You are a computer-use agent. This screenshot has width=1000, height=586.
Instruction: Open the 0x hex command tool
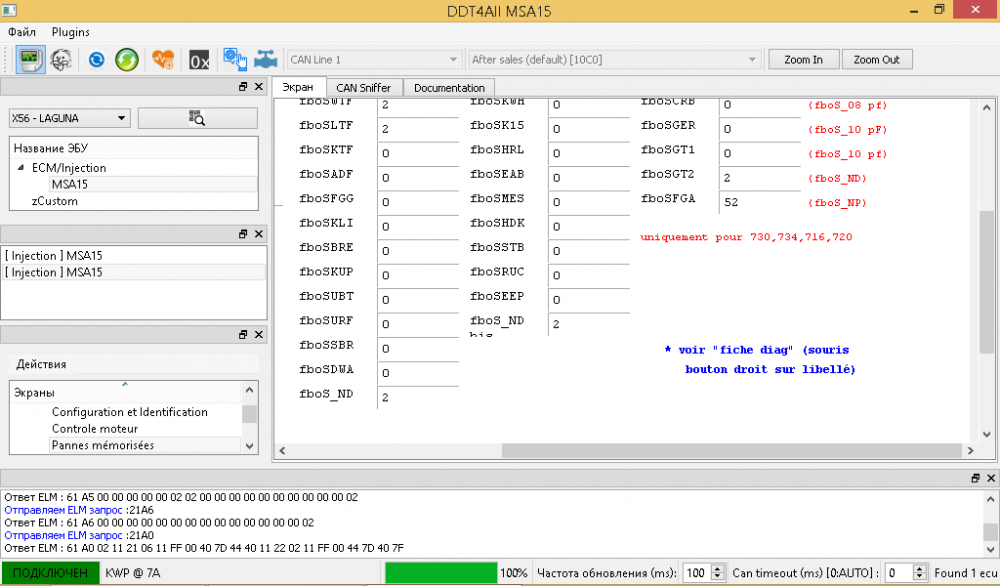point(199,61)
